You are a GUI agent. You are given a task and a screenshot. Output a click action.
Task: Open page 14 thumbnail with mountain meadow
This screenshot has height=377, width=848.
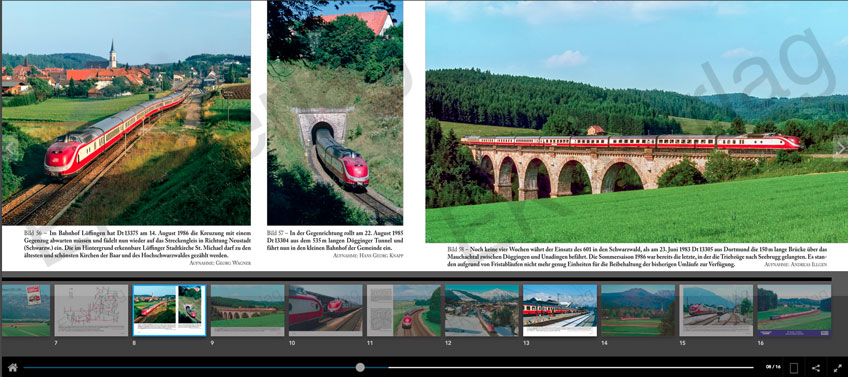638,310
